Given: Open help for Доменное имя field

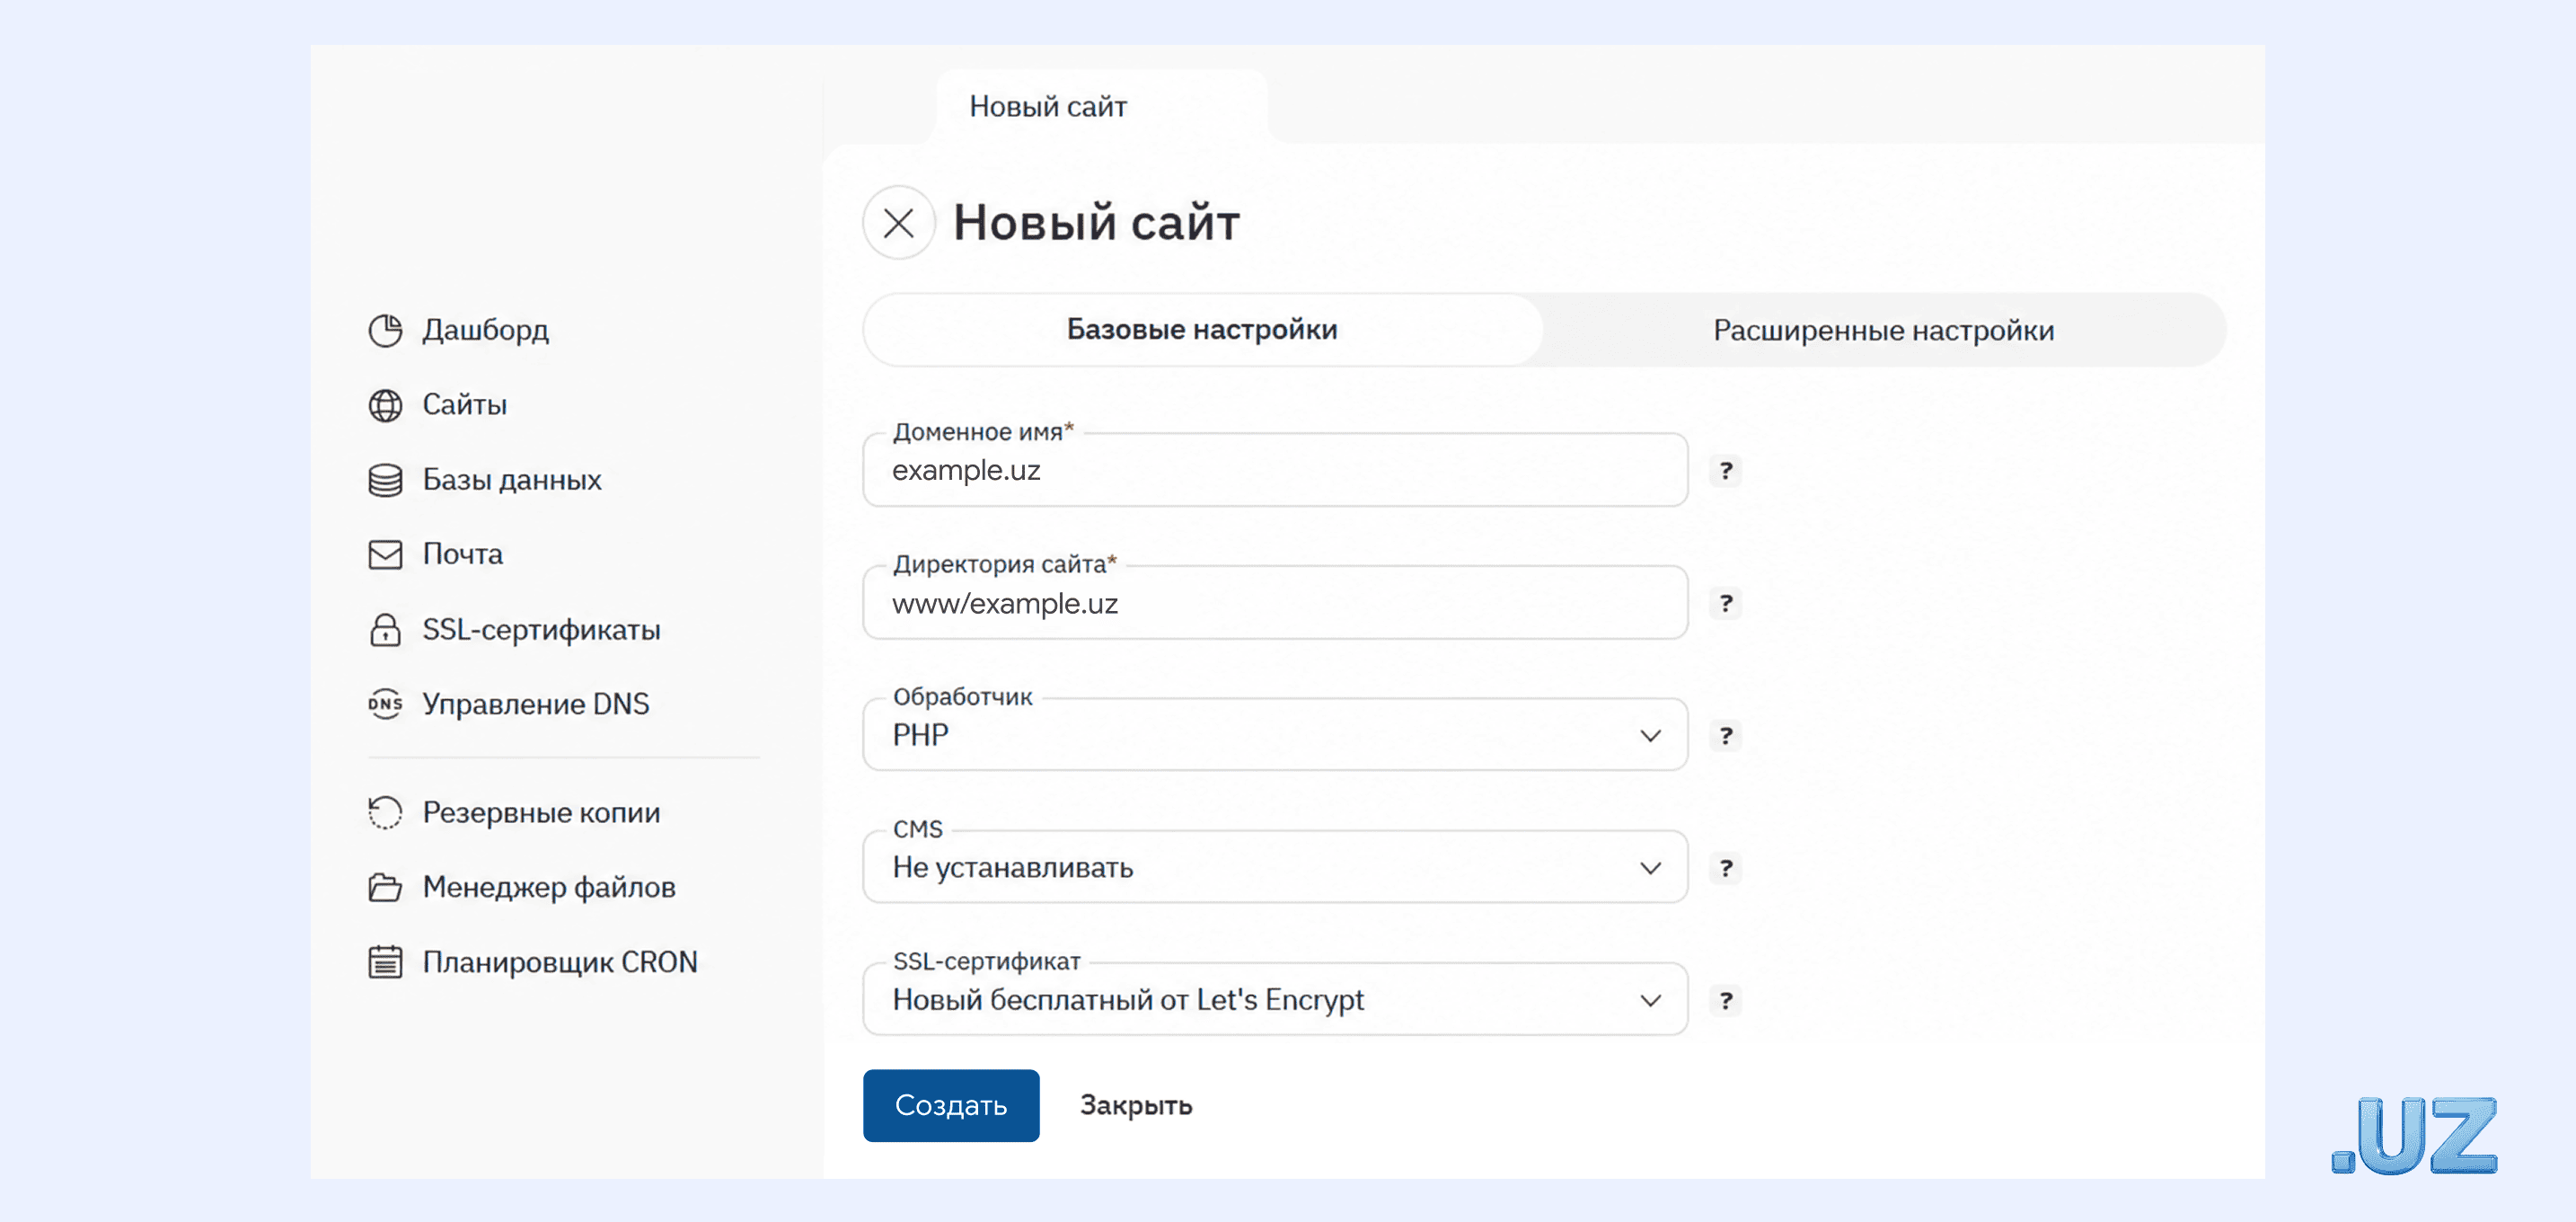Looking at the screenshot, I should pyautogui.click(x=1726, y=470).
